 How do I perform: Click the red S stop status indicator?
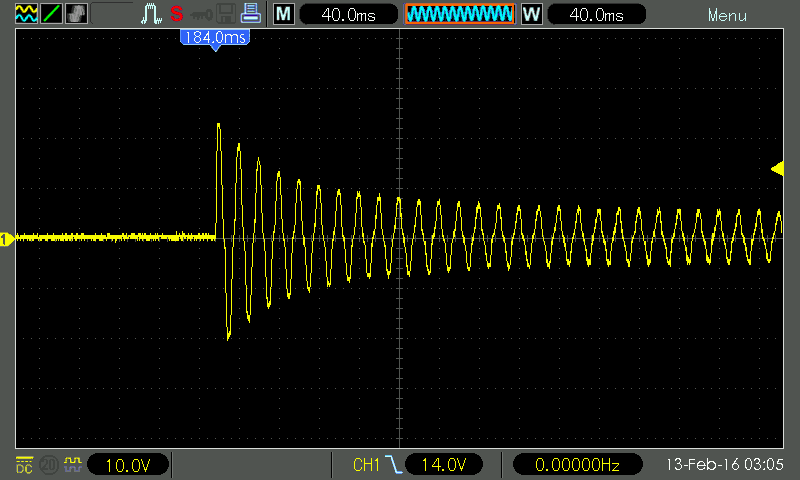pos(177,14)
